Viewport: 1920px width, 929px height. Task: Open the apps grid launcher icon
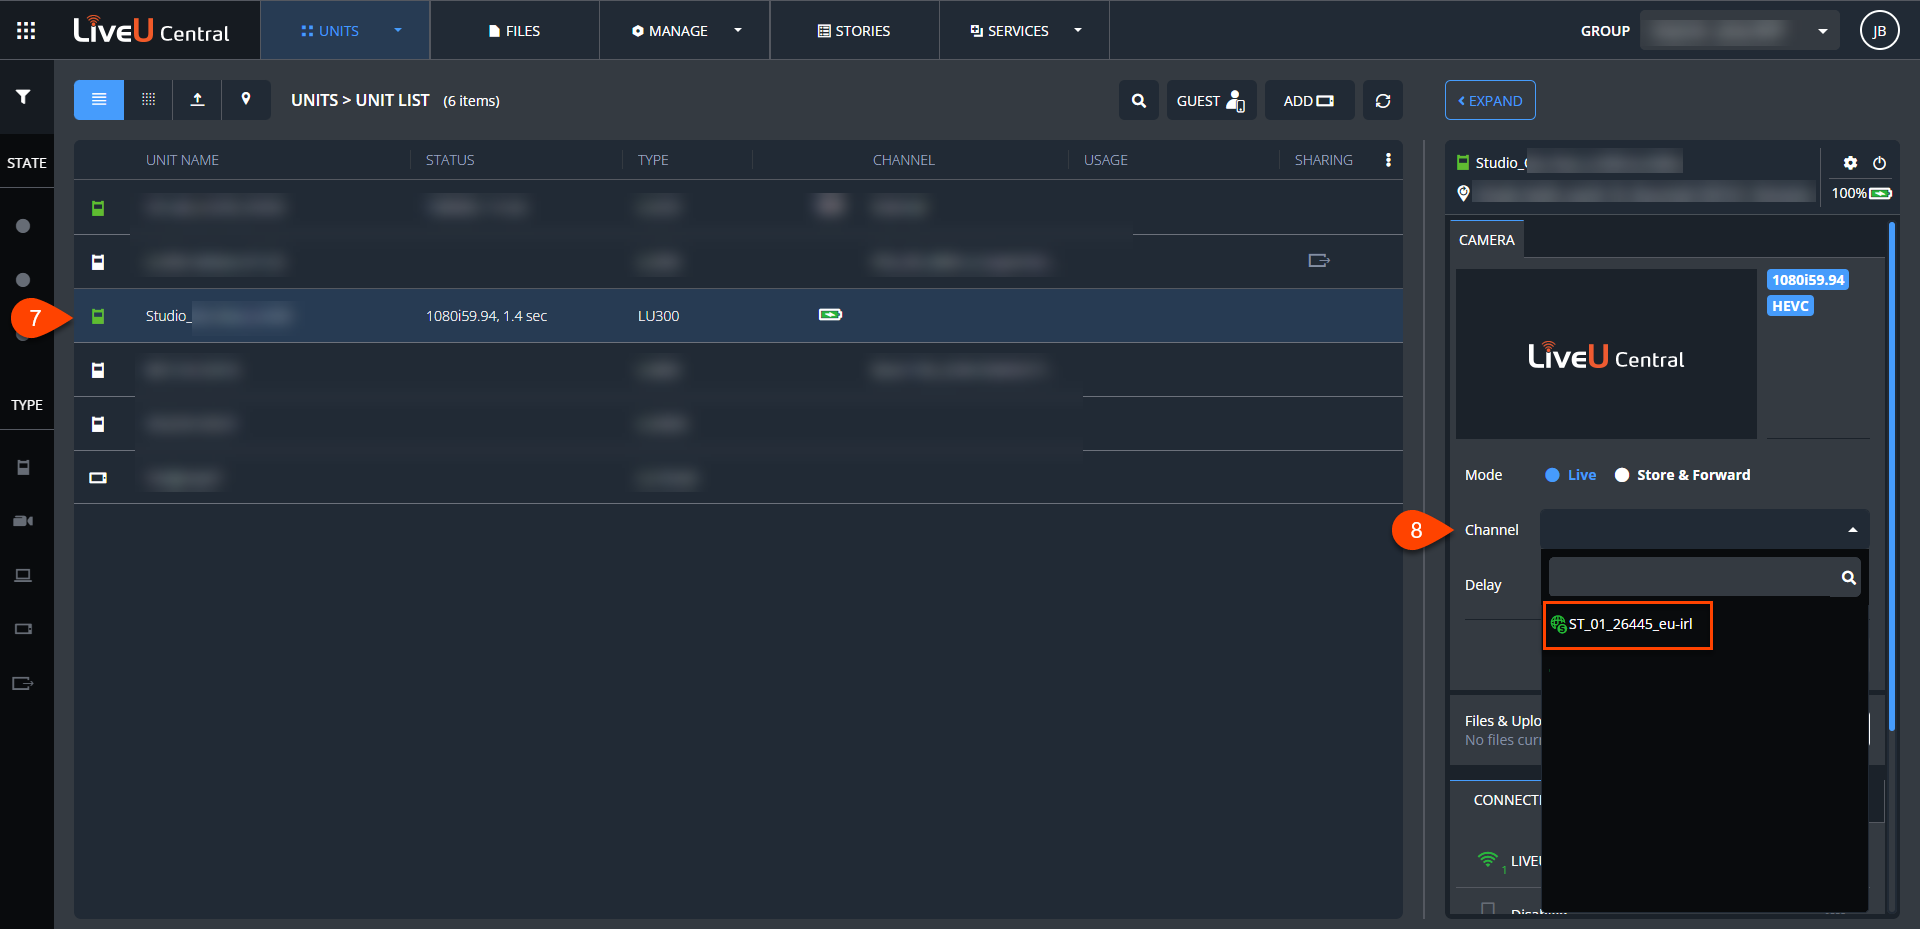click(26, 31)
